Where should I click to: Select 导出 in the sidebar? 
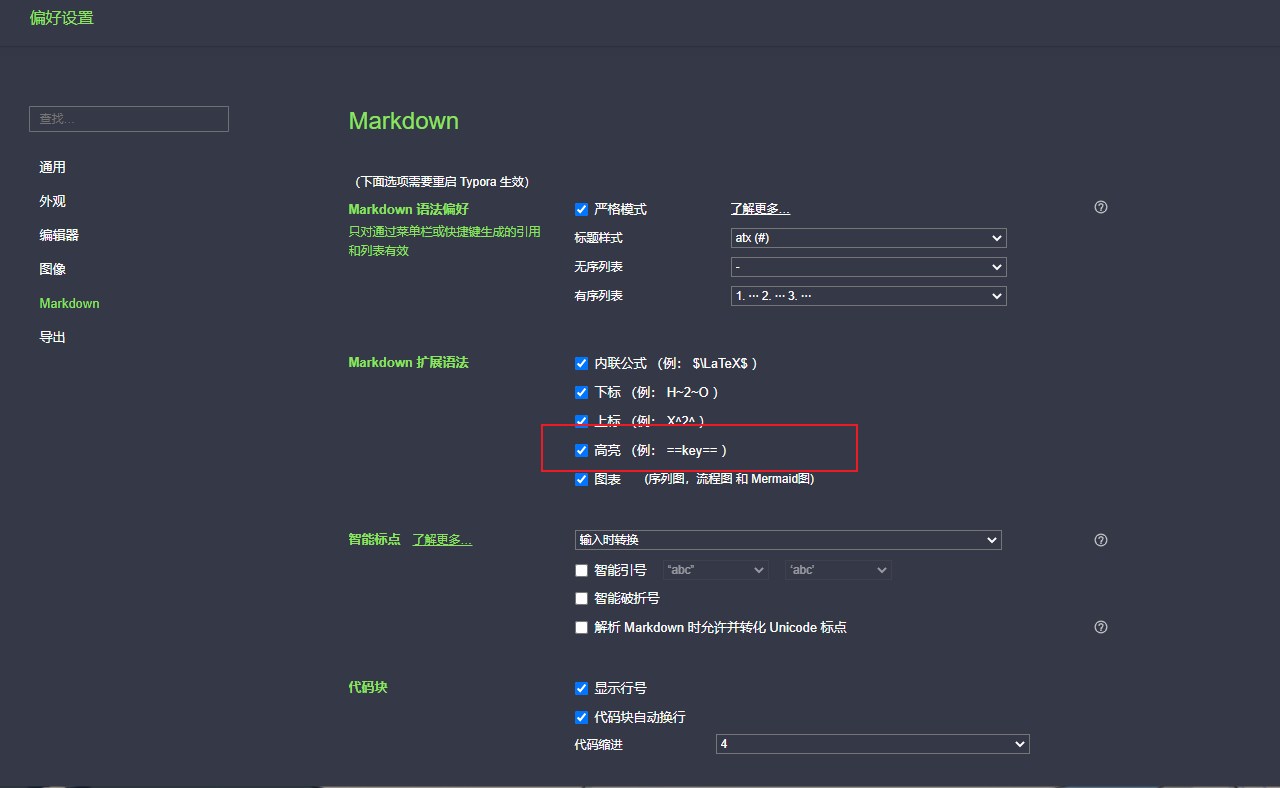pyautogui.click(x=52, y=337)
